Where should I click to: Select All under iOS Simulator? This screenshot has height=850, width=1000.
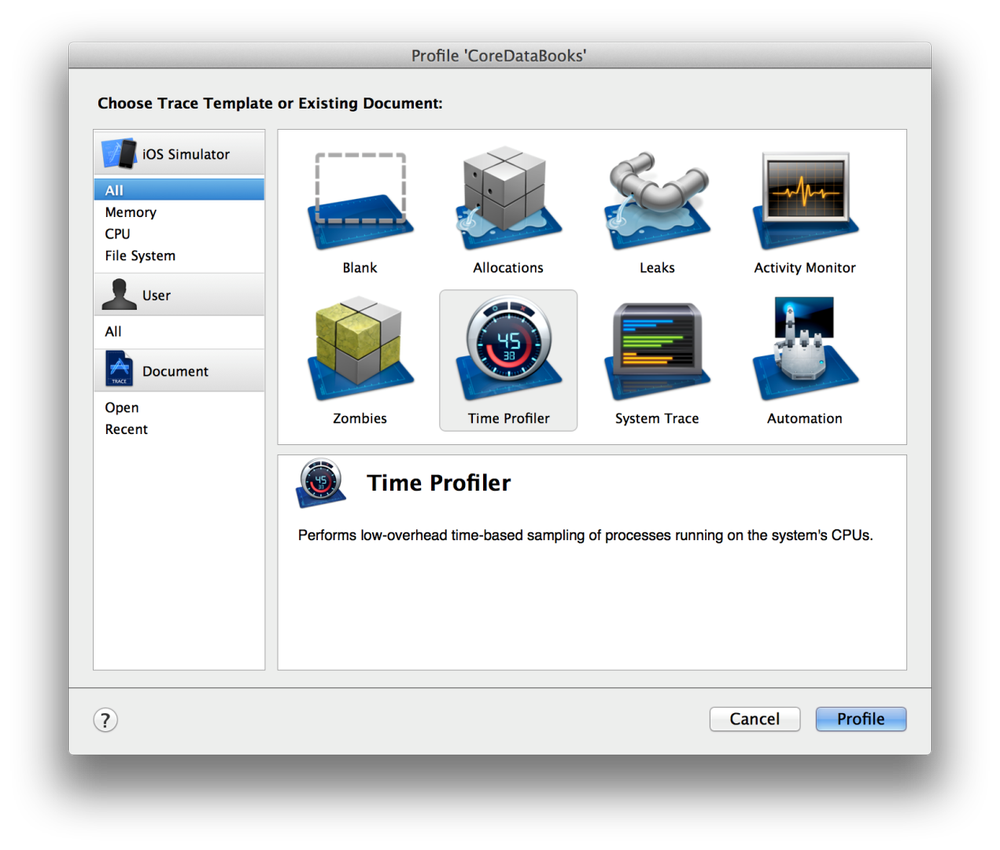pos(179,190)
